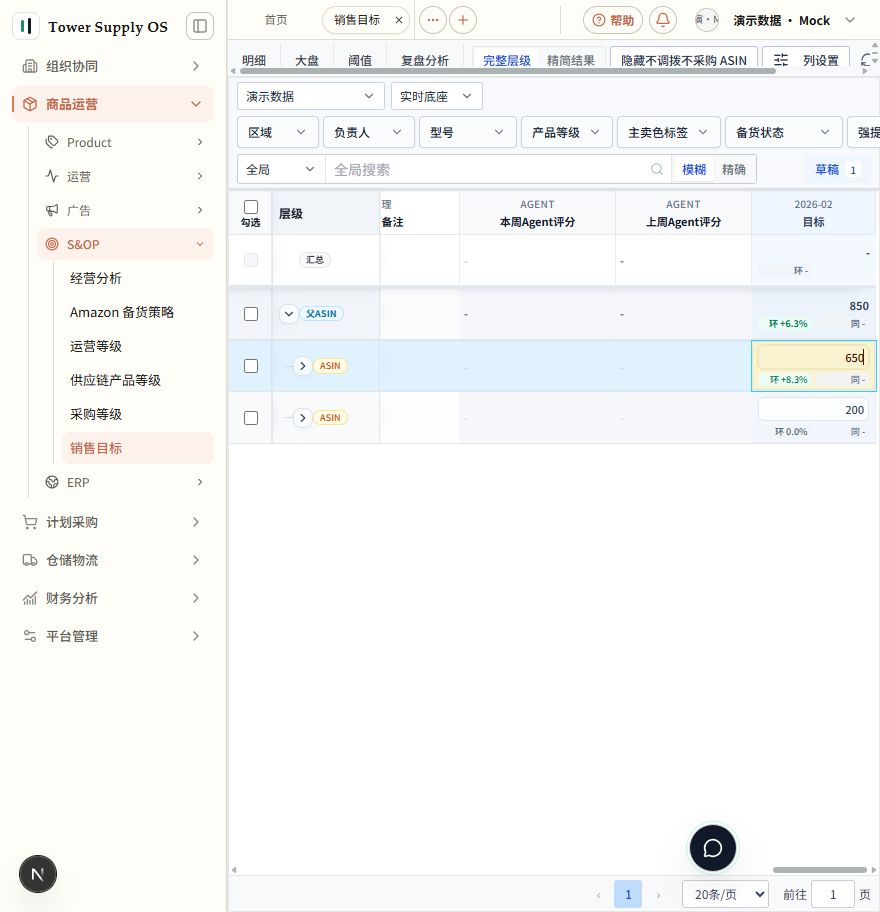This screenshot has height=912, width=880.
Task: Click the 运营 activity pulse icon
Action: [52, 176]
